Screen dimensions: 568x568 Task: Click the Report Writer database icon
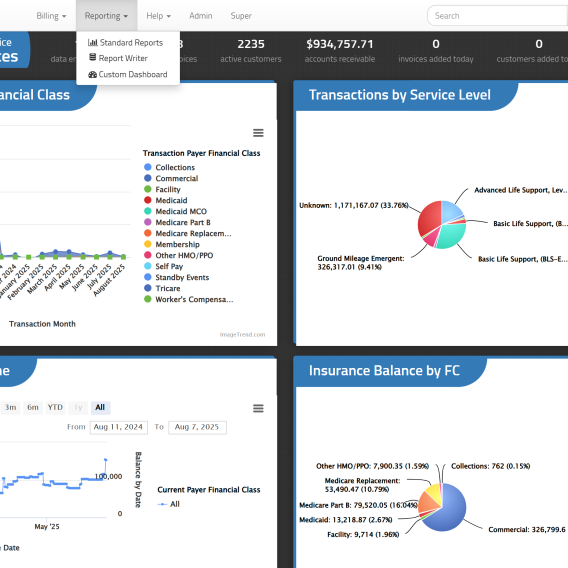click(x=93, y=58)
